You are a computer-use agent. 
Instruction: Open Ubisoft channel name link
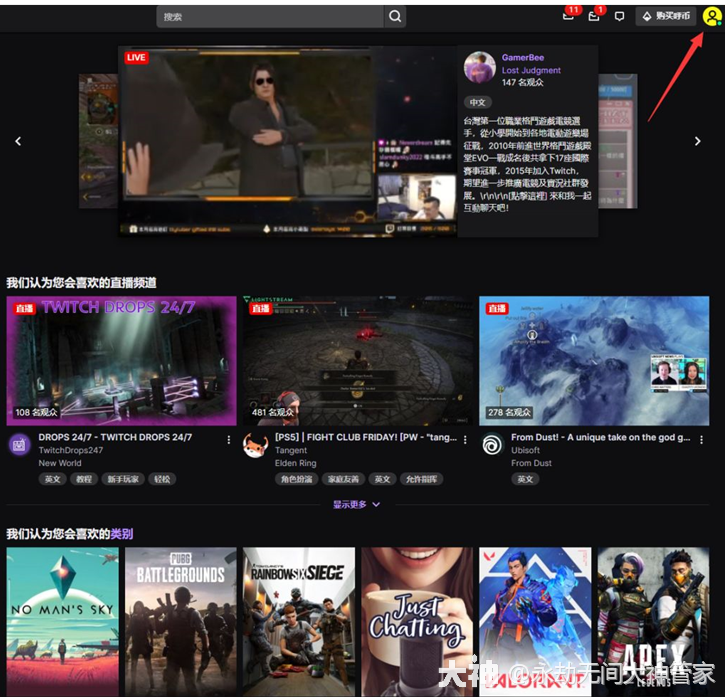[525, 450]
